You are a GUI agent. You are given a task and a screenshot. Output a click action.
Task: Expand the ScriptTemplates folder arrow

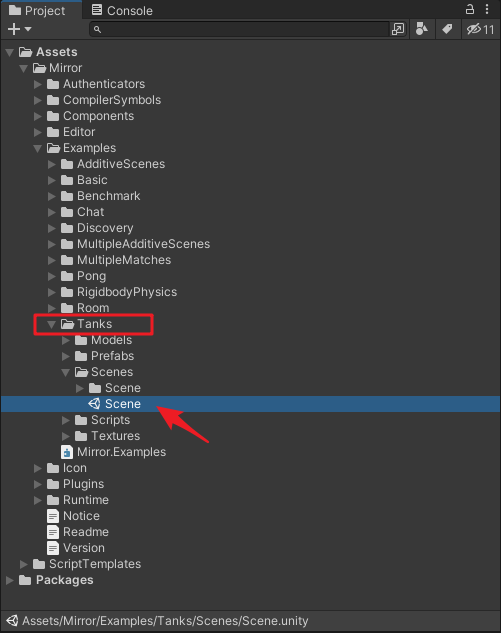coord(23,564)
